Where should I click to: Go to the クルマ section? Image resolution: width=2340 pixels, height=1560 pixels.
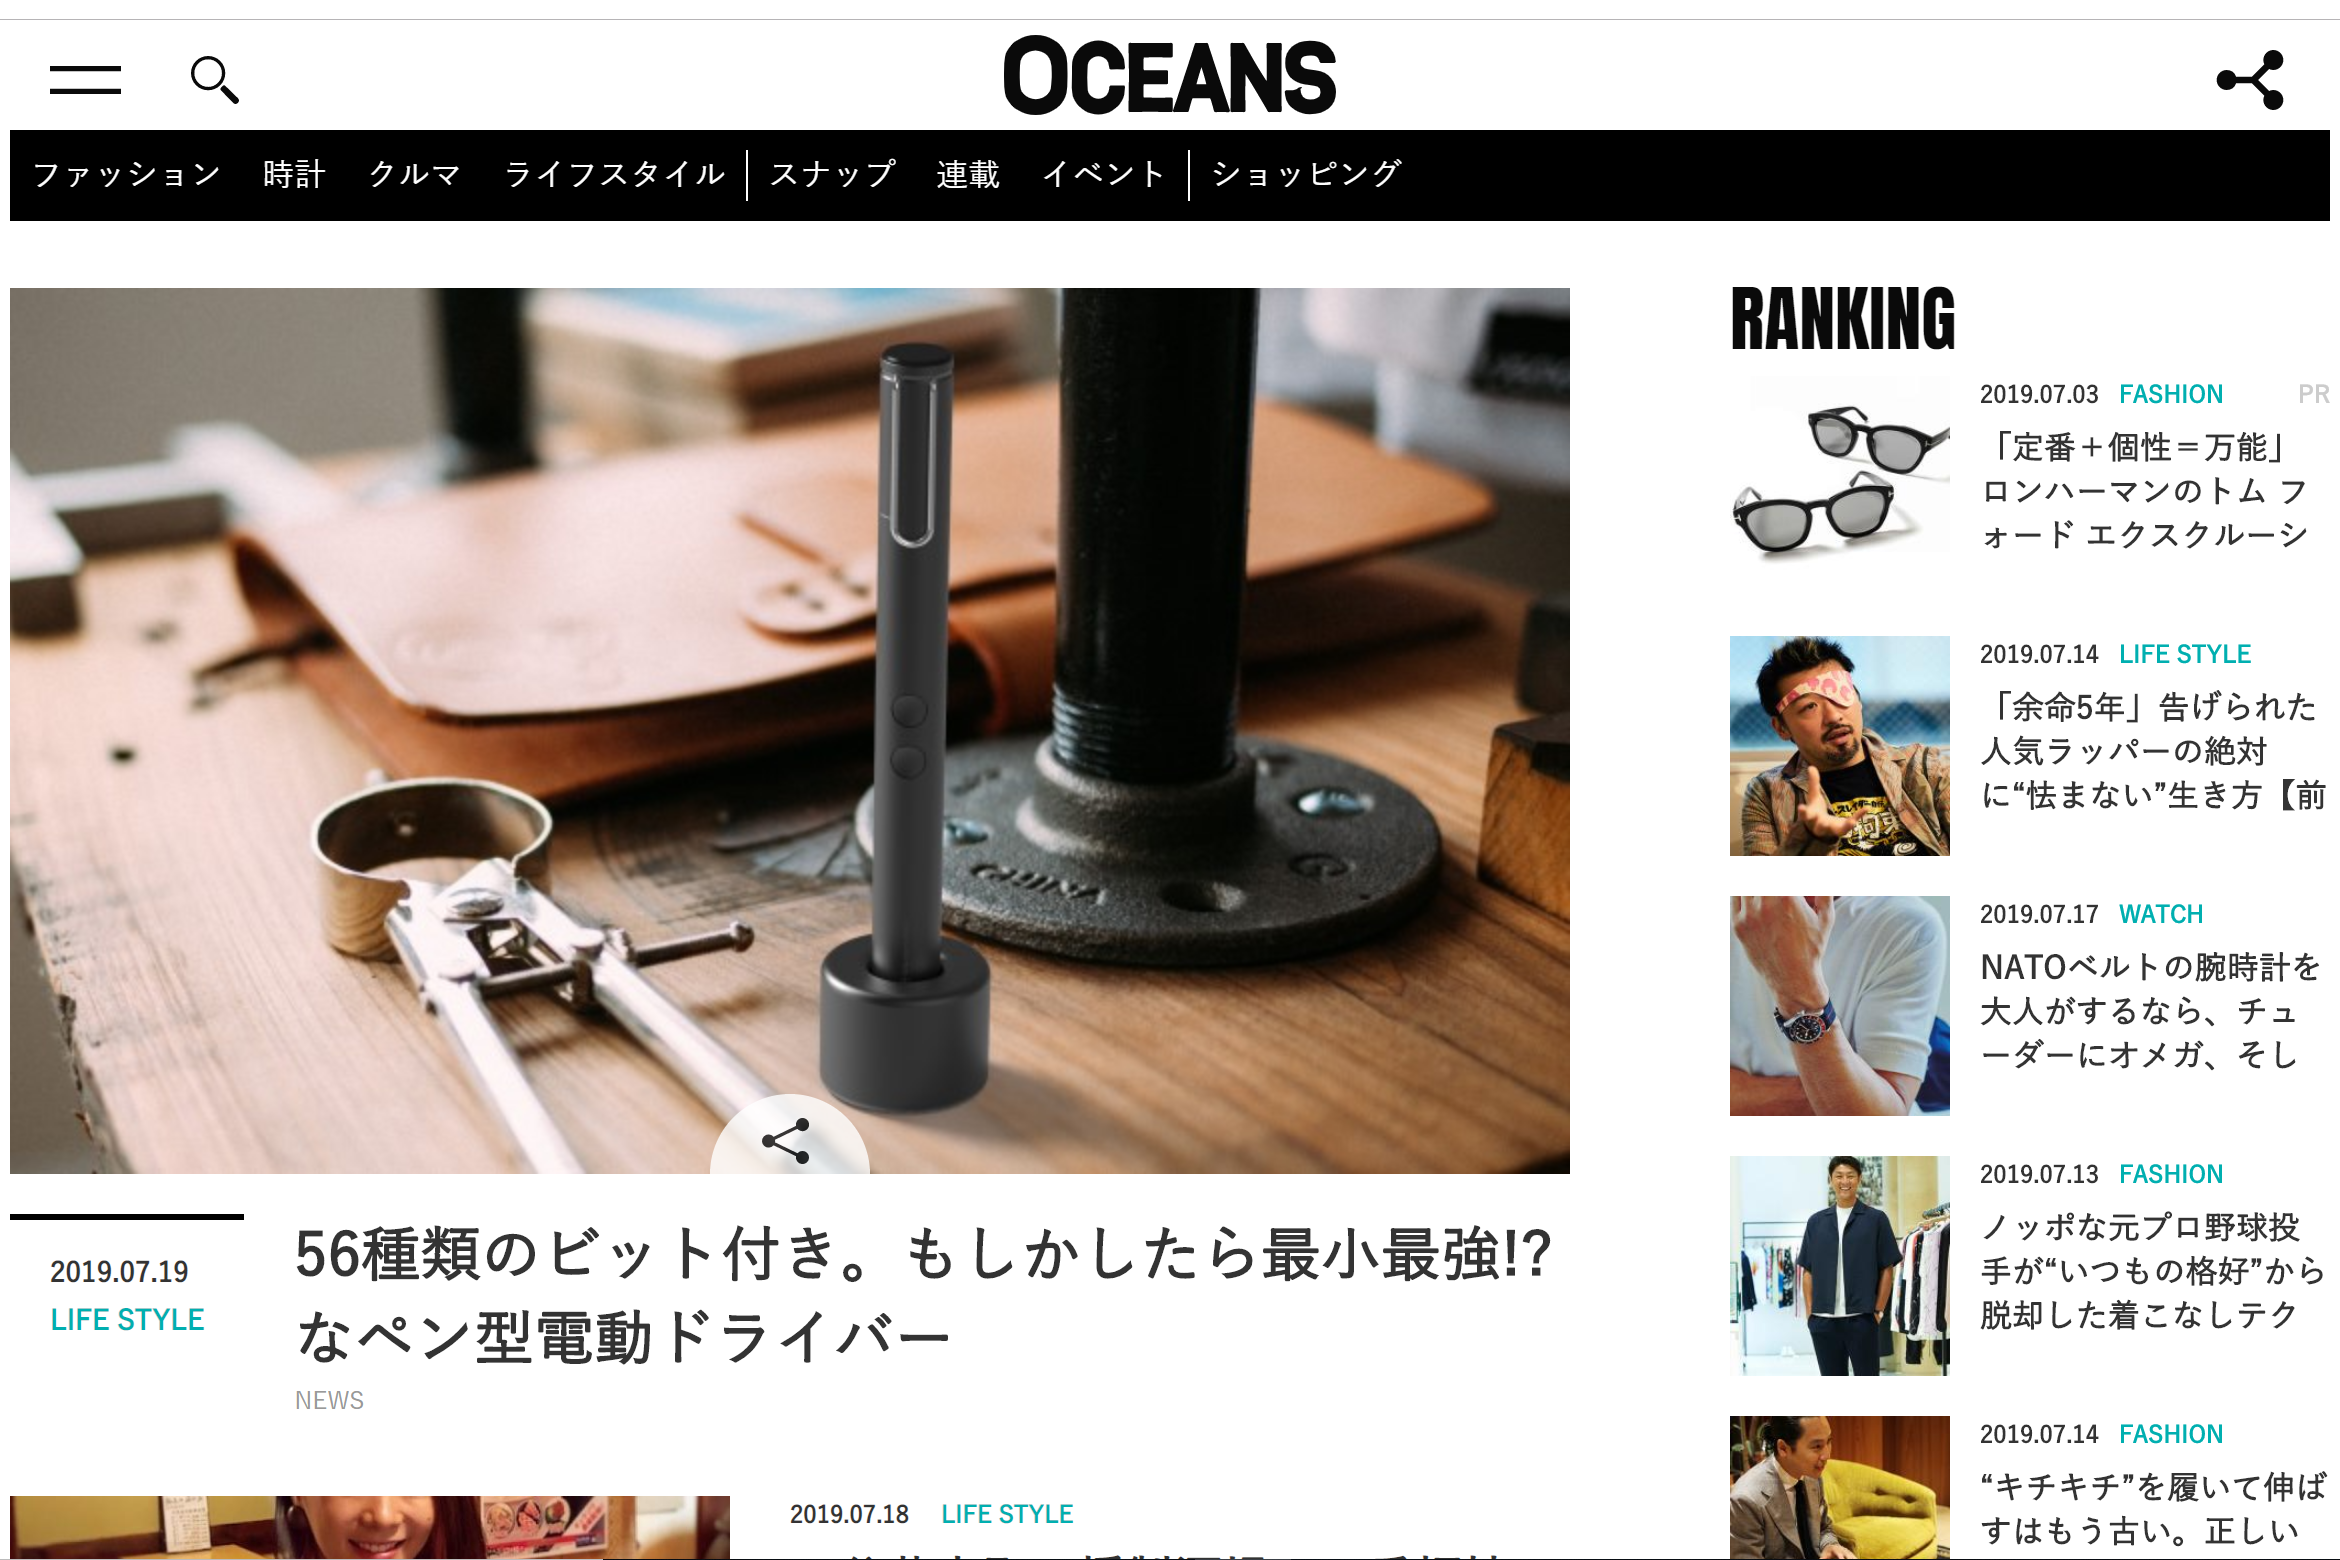[x=414, y=174]
